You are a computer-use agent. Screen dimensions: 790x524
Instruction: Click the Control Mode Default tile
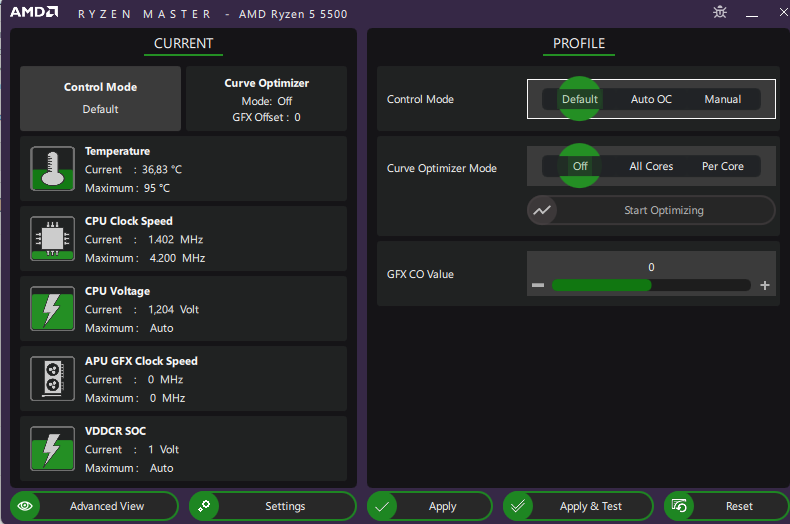click(100, 98)
